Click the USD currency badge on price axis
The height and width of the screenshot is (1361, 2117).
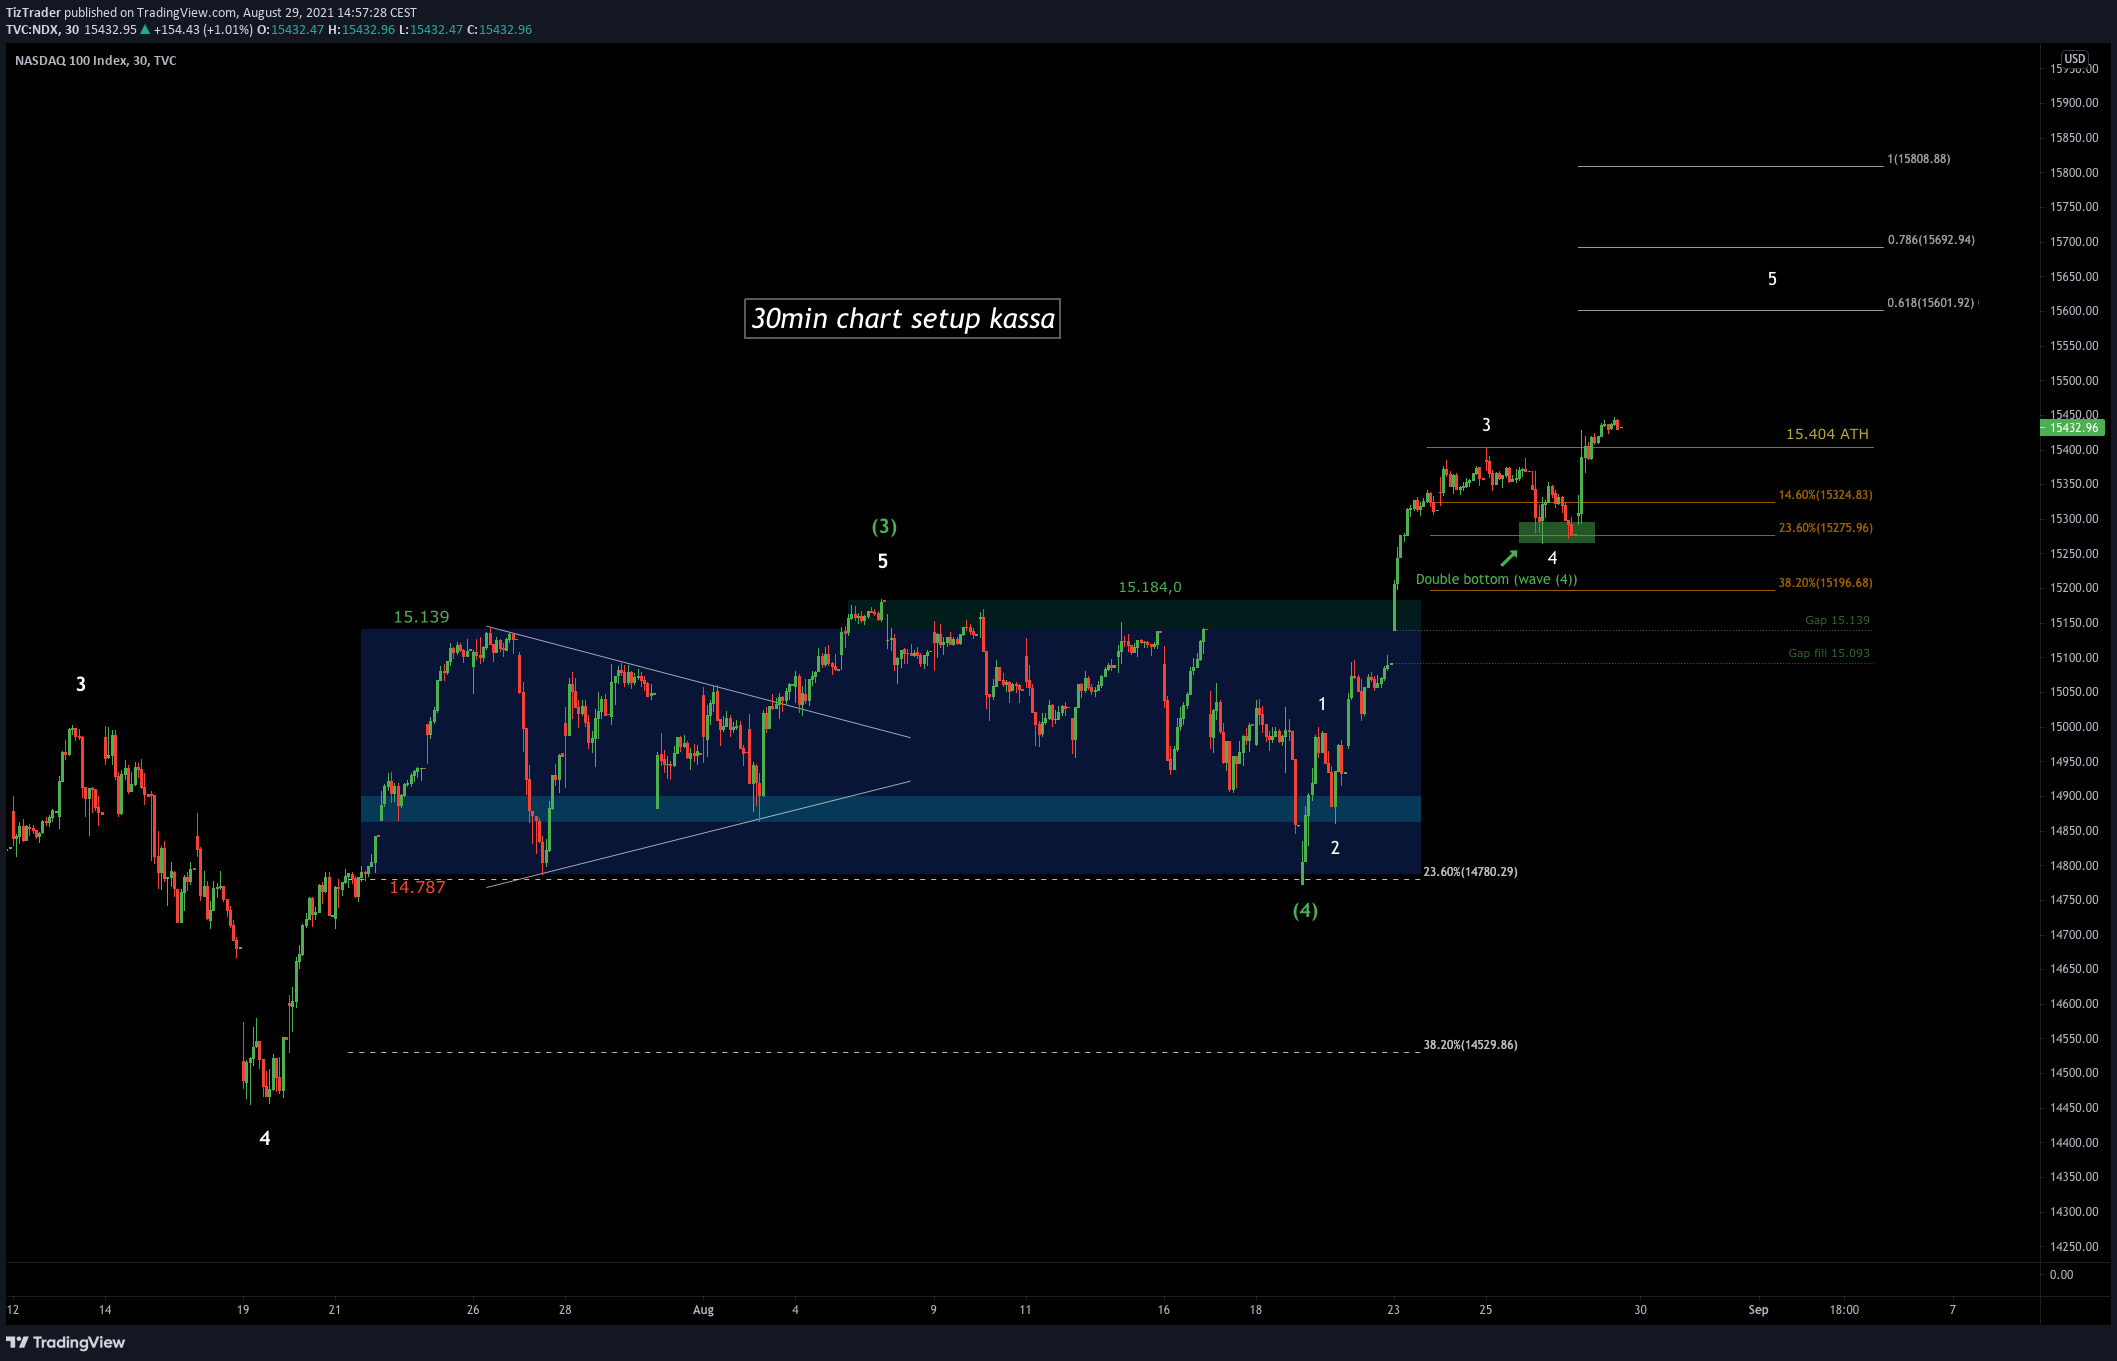tap(2075, 59)
